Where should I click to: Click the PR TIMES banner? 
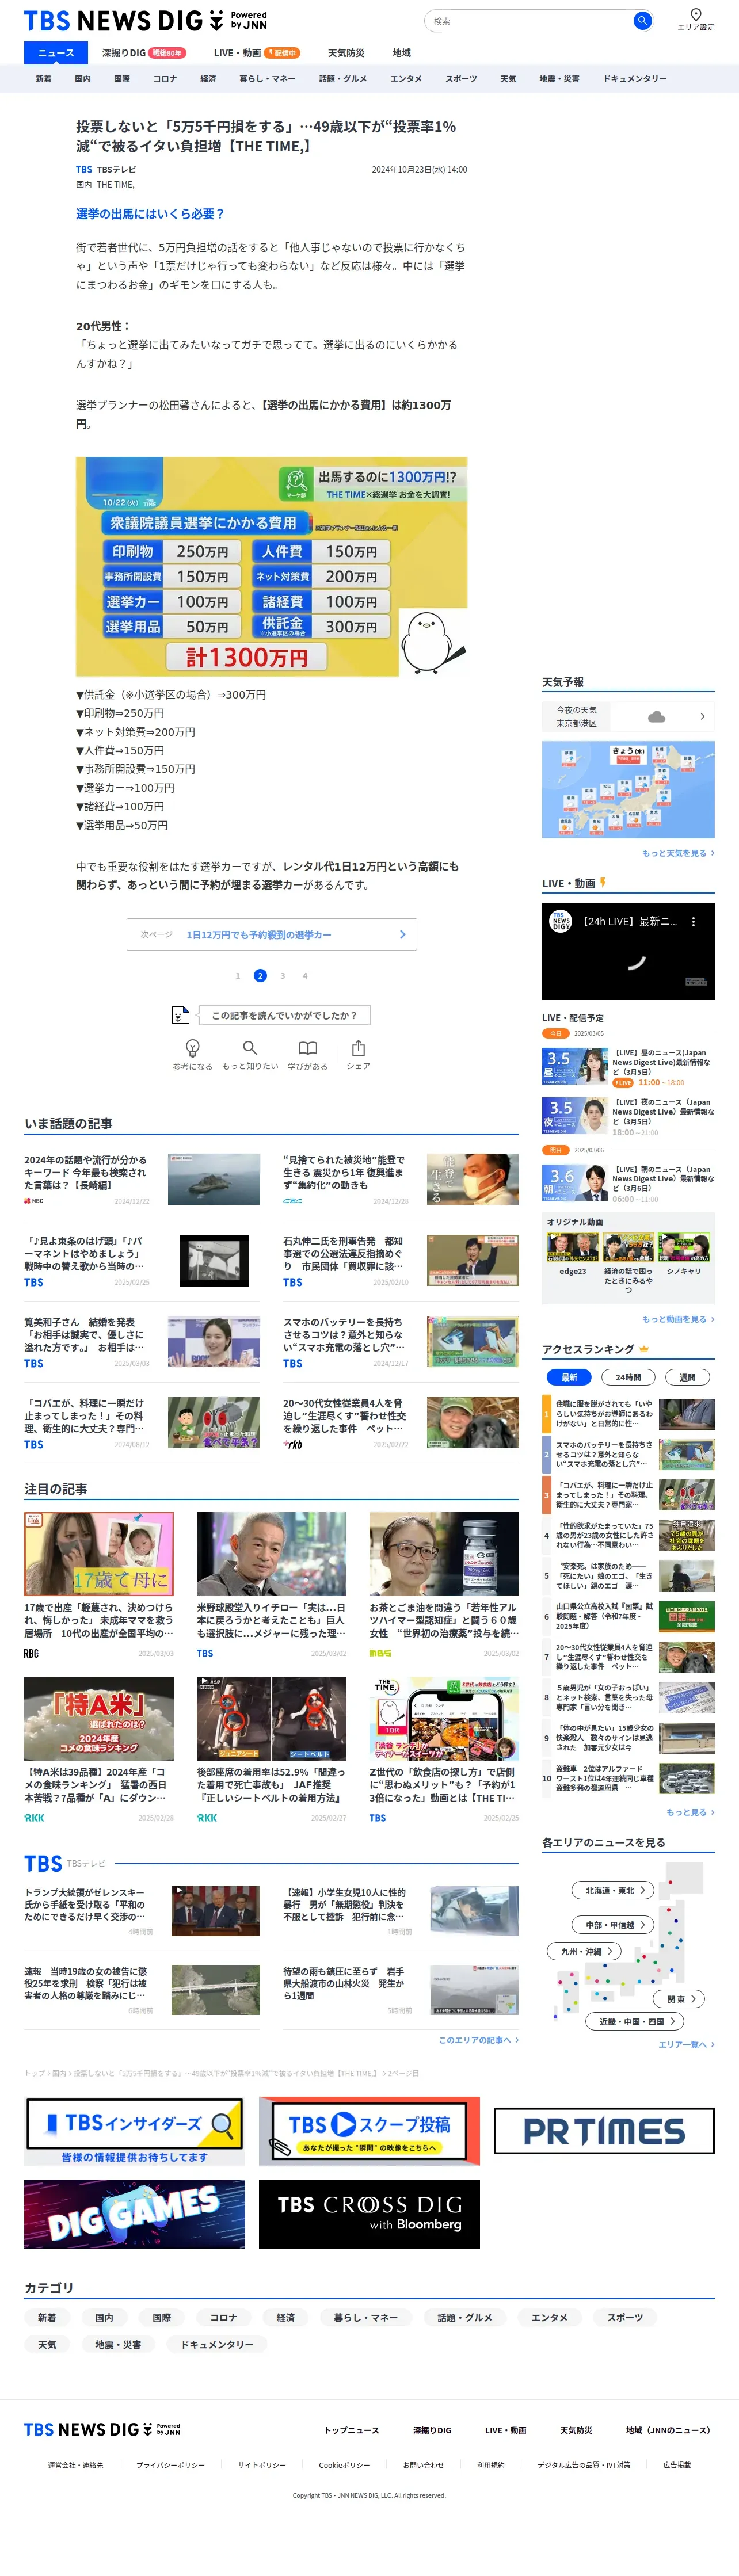[604, 2130]
